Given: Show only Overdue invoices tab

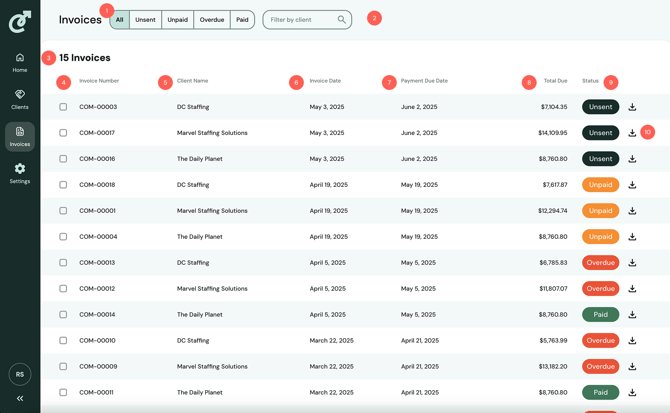Looking at the screenshot, I should coord(212,20).
